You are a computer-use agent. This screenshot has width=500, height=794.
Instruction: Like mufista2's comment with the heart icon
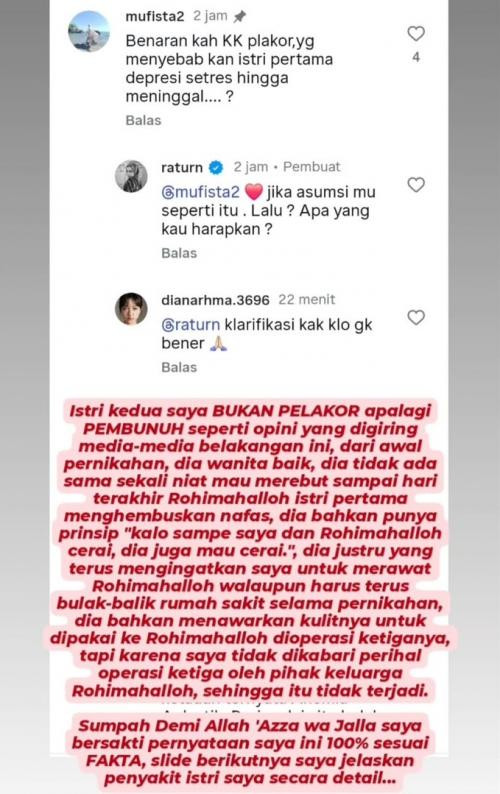(416, 34)
